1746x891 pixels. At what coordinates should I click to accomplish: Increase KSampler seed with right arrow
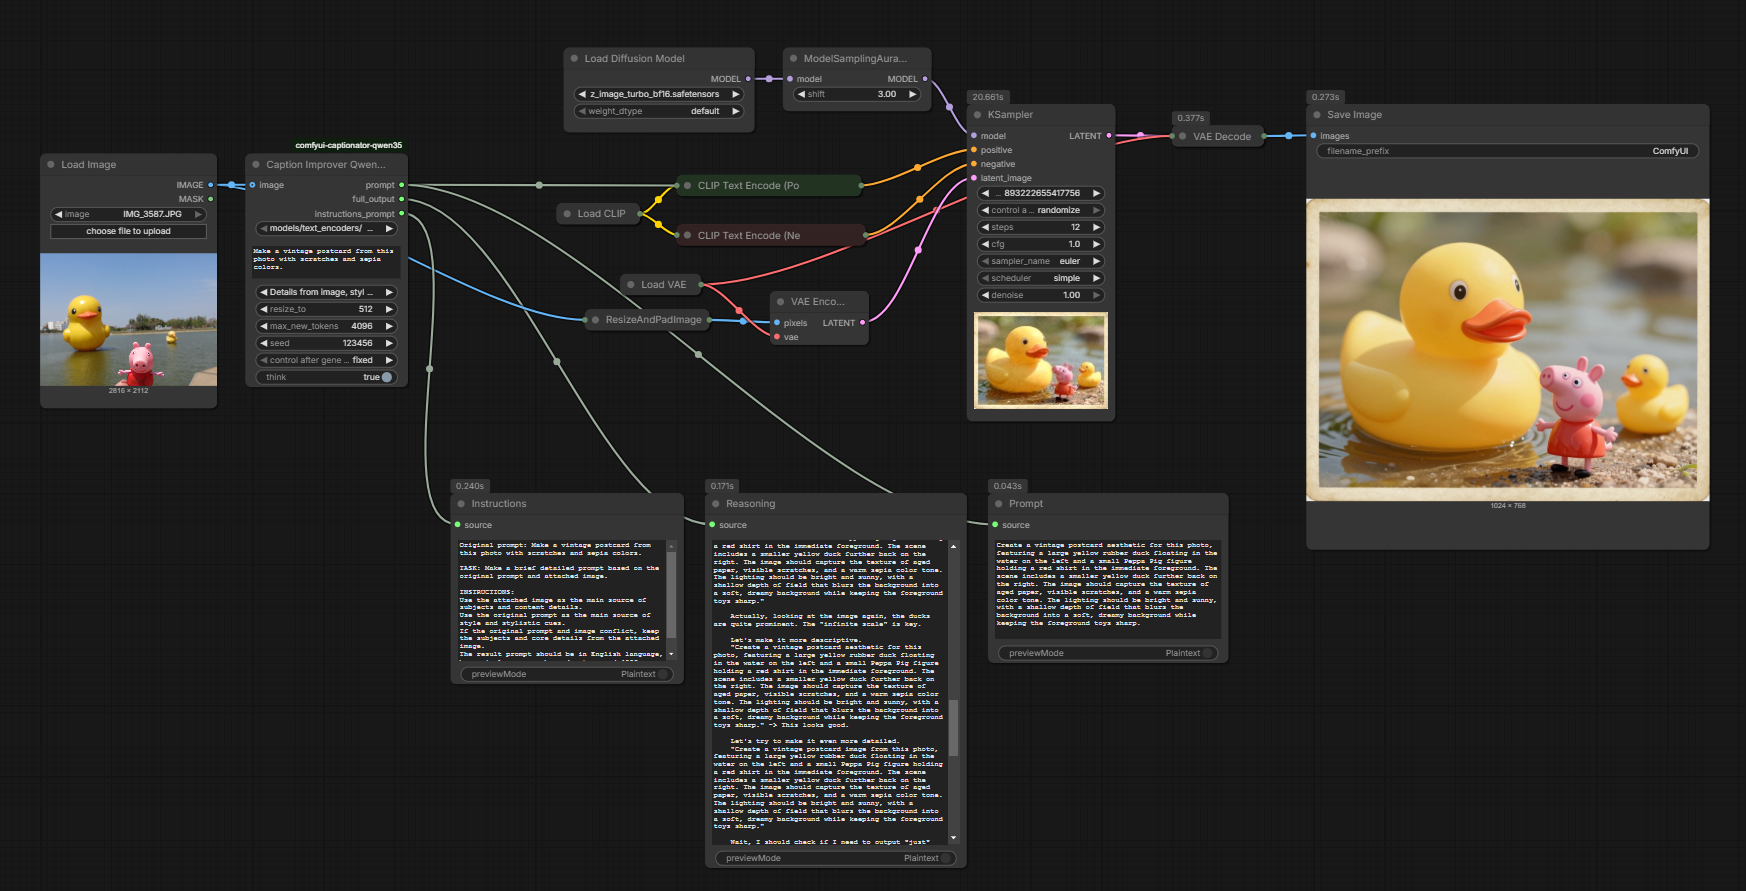coord(1096,193)
